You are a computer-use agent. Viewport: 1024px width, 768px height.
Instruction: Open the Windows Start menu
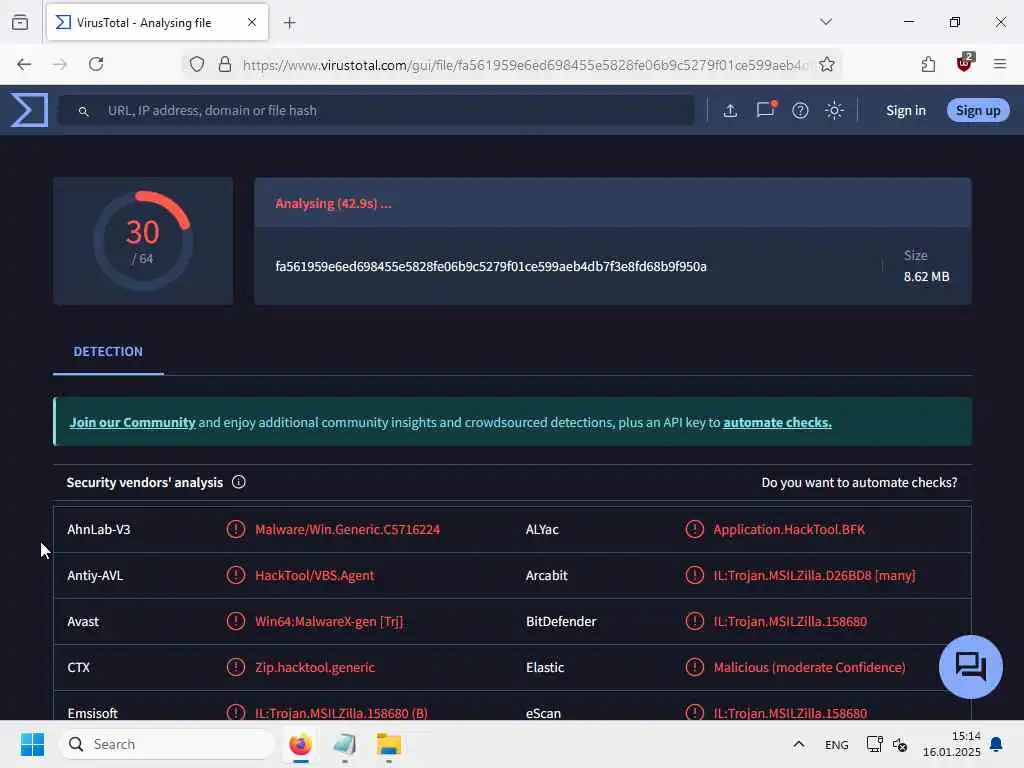click(x=32, y=744)
